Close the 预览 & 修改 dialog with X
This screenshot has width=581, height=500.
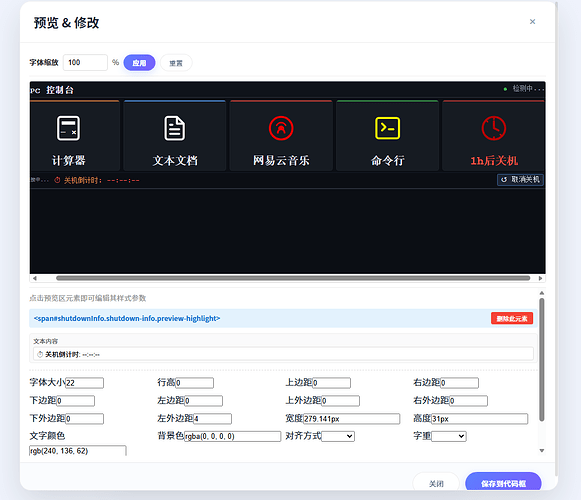tap(532, 22)
